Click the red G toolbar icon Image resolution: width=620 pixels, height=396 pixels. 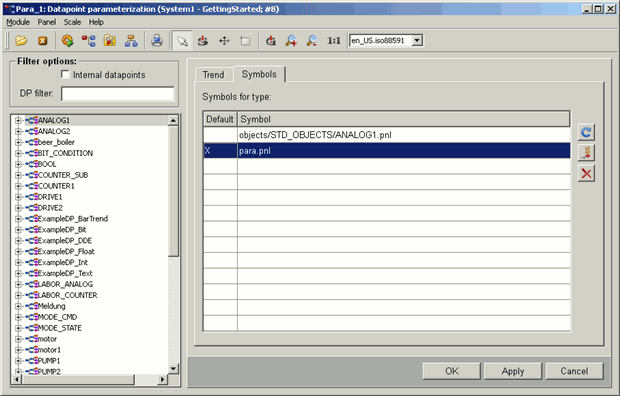(x=271, y=40)
